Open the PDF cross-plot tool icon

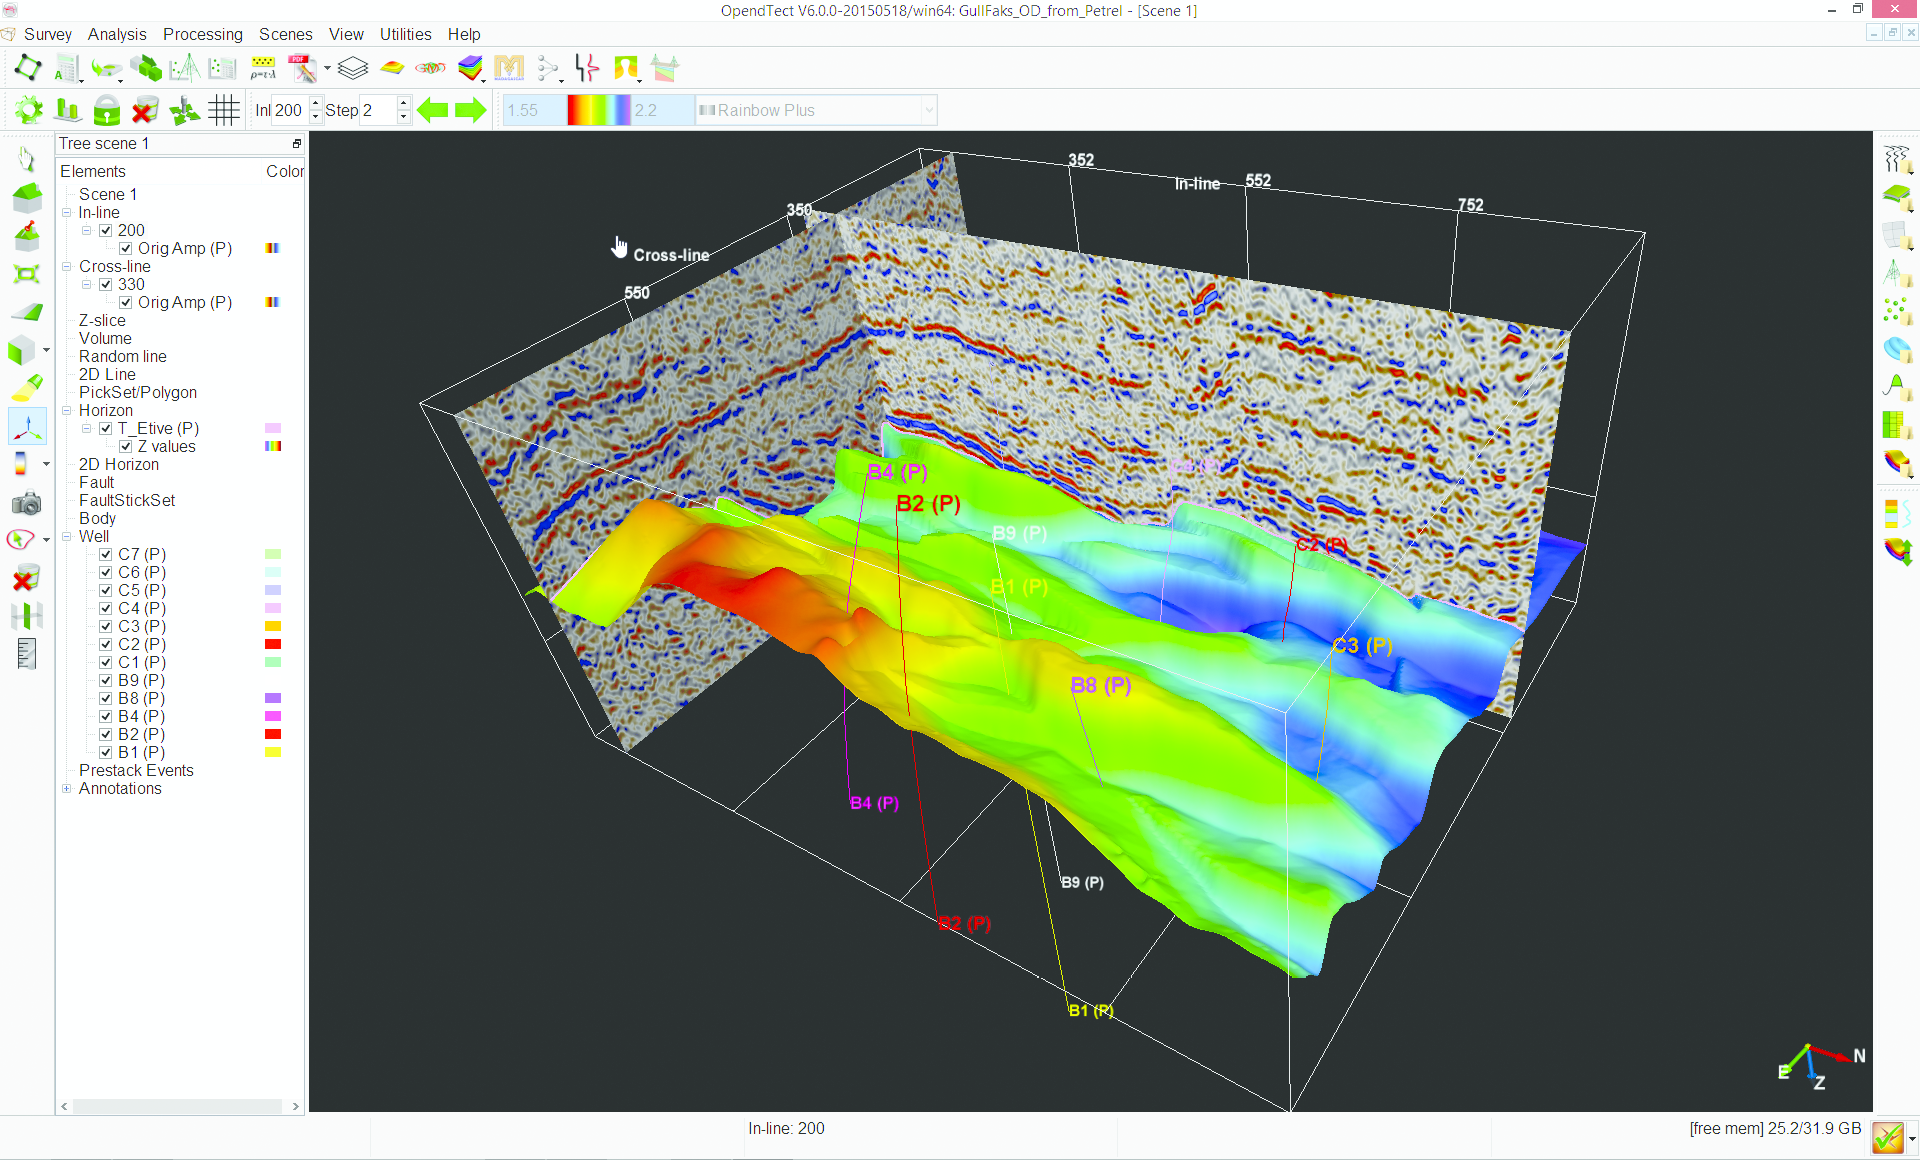coord(302,68)
